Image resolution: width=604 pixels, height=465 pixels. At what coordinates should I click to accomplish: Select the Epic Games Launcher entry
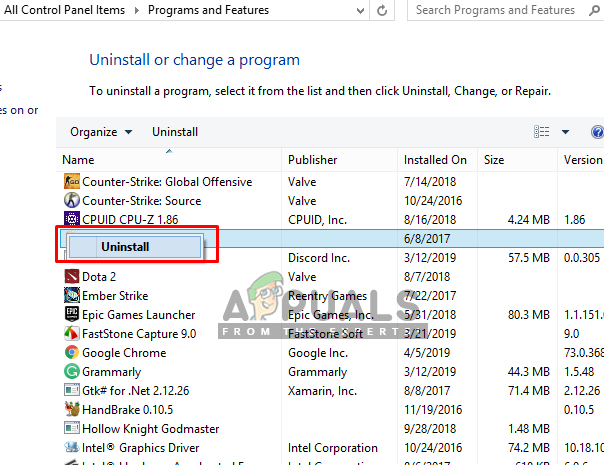(139, 314)
